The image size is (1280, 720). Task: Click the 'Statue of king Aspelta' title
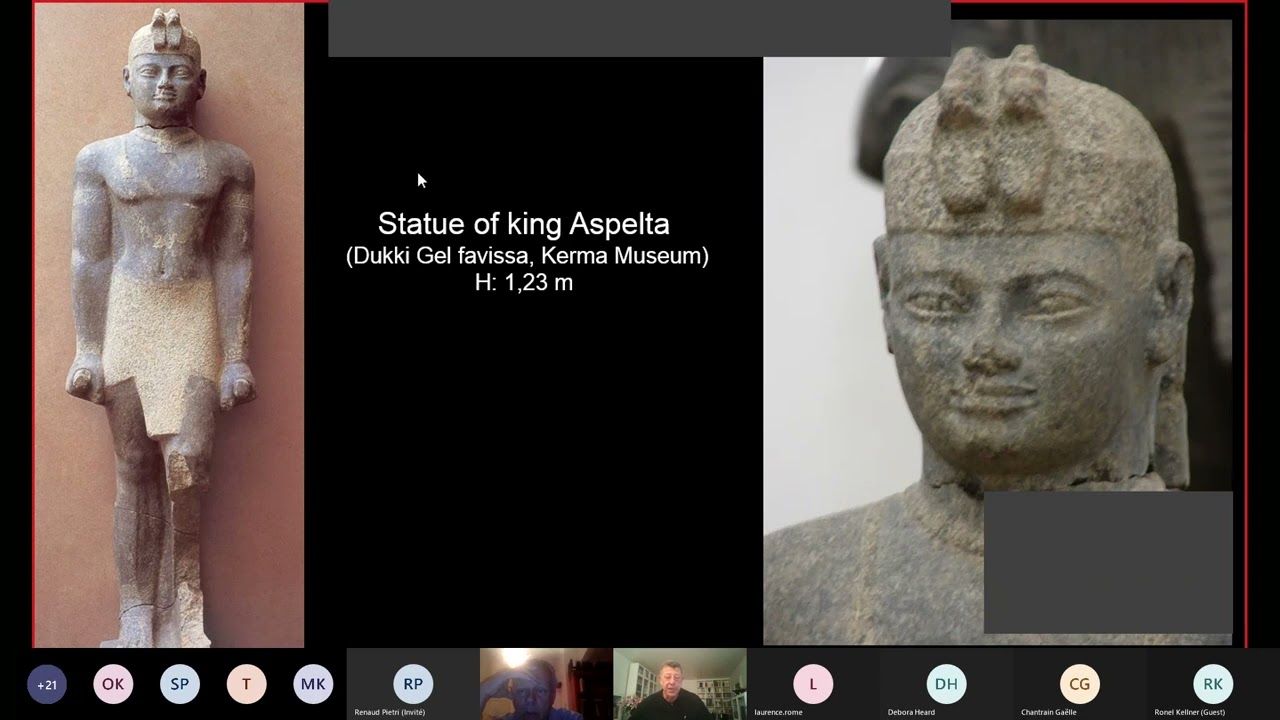point(524,224)
